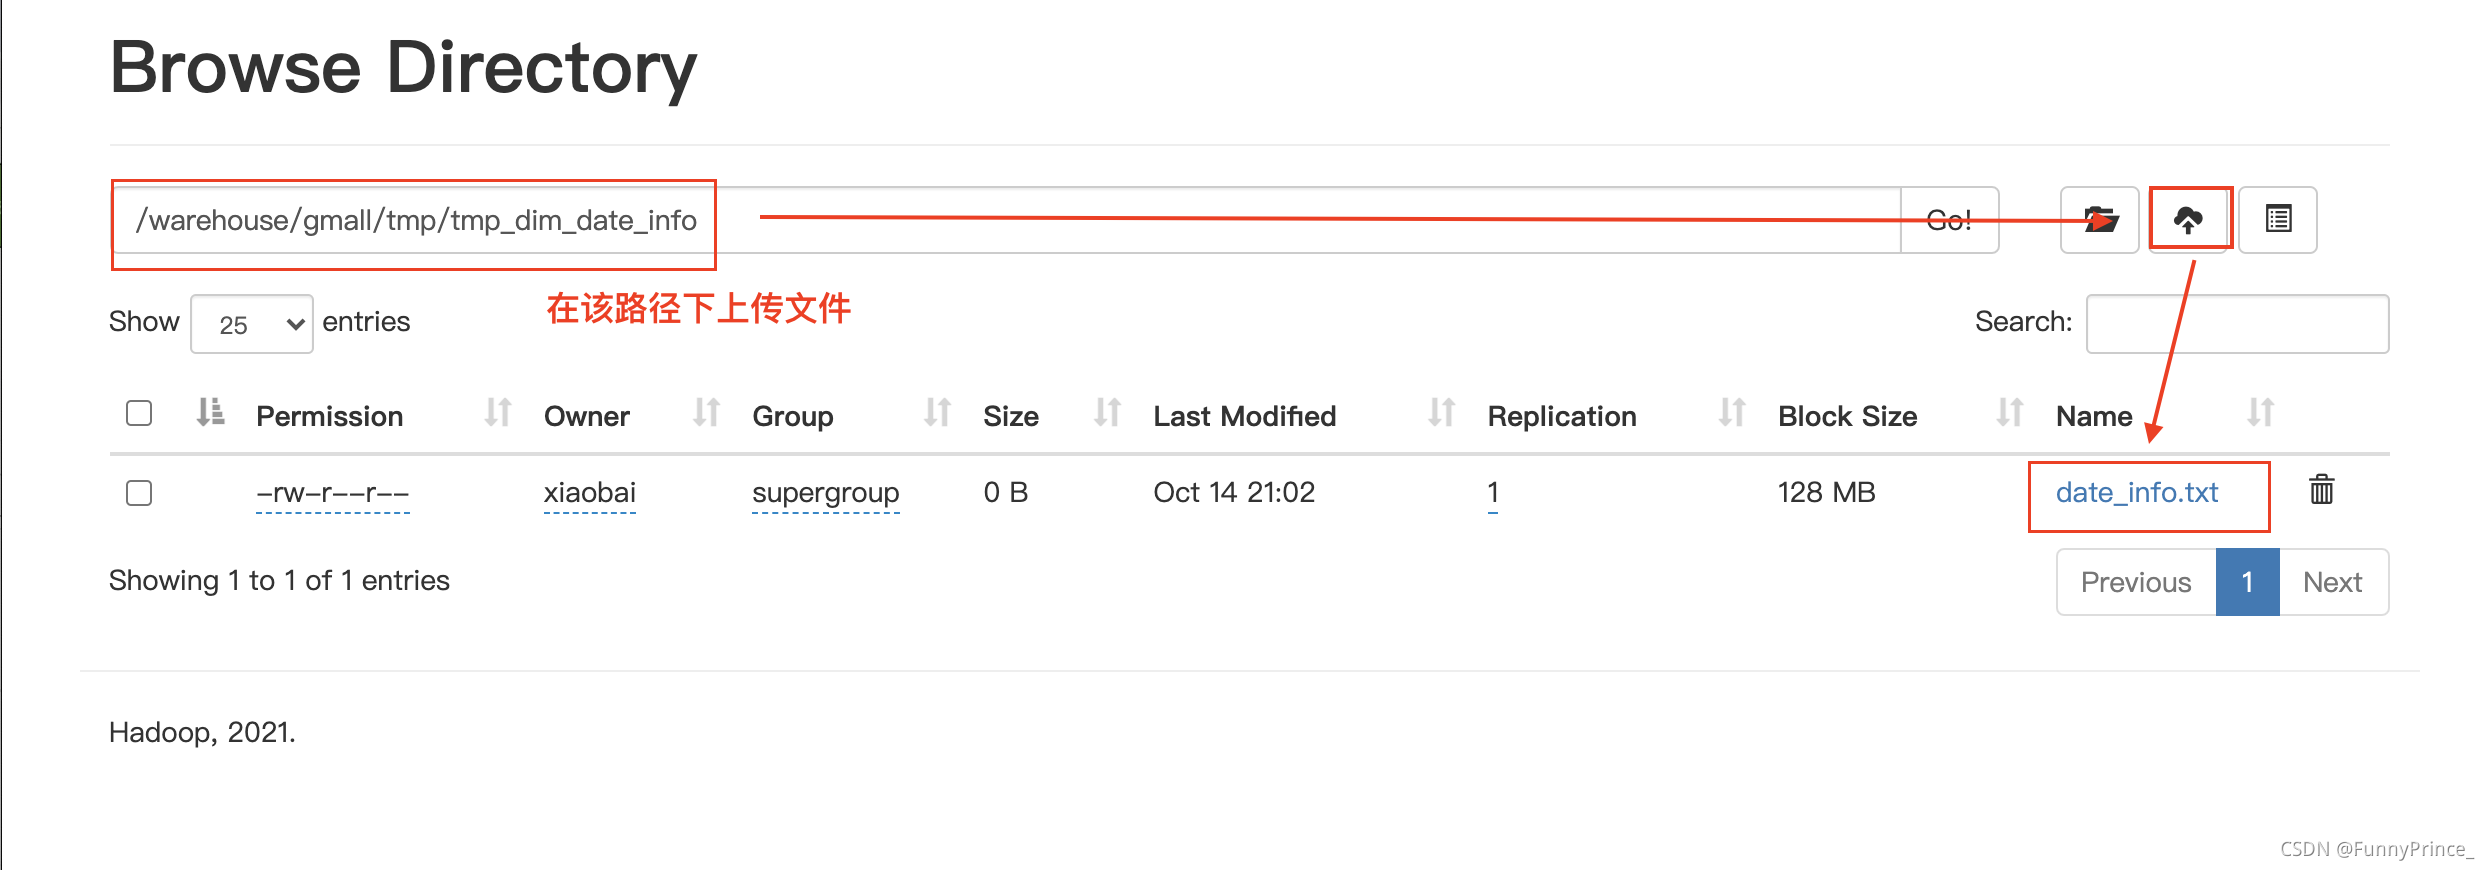Delete date_info.txt with trash icon
This screenshot has width=2490, height=870.
point(2321,490)
